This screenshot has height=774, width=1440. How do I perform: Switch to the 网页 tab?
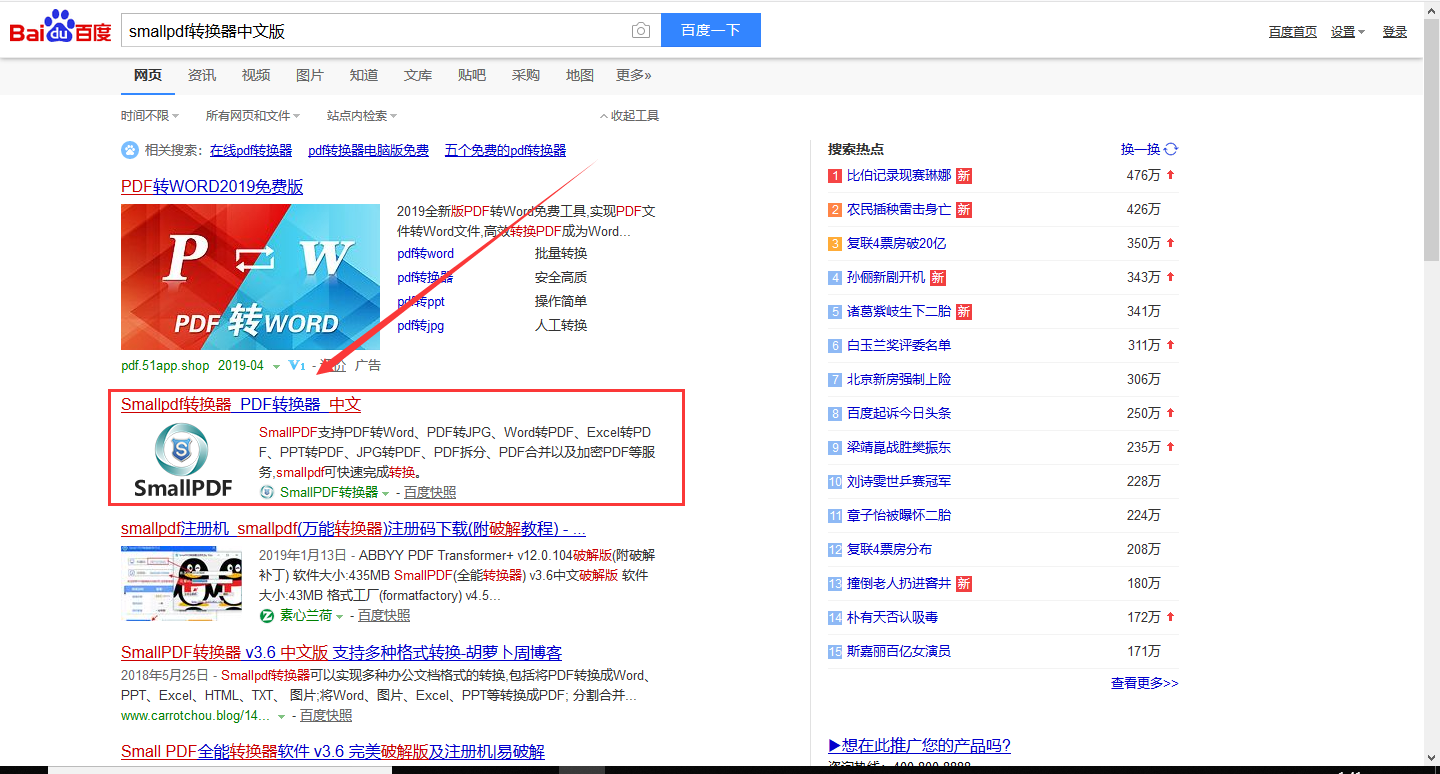[148, 75]
